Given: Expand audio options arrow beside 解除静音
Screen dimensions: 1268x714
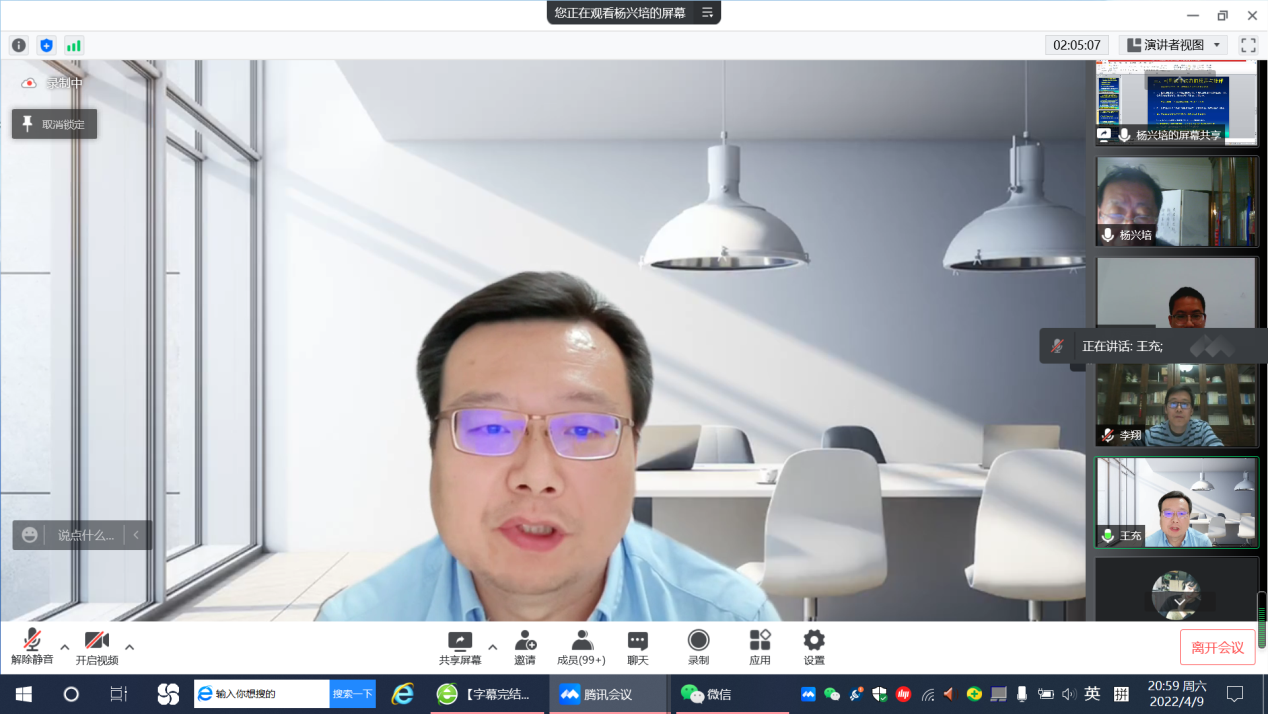Looking at the screenshot, I should tap(65, 647).
